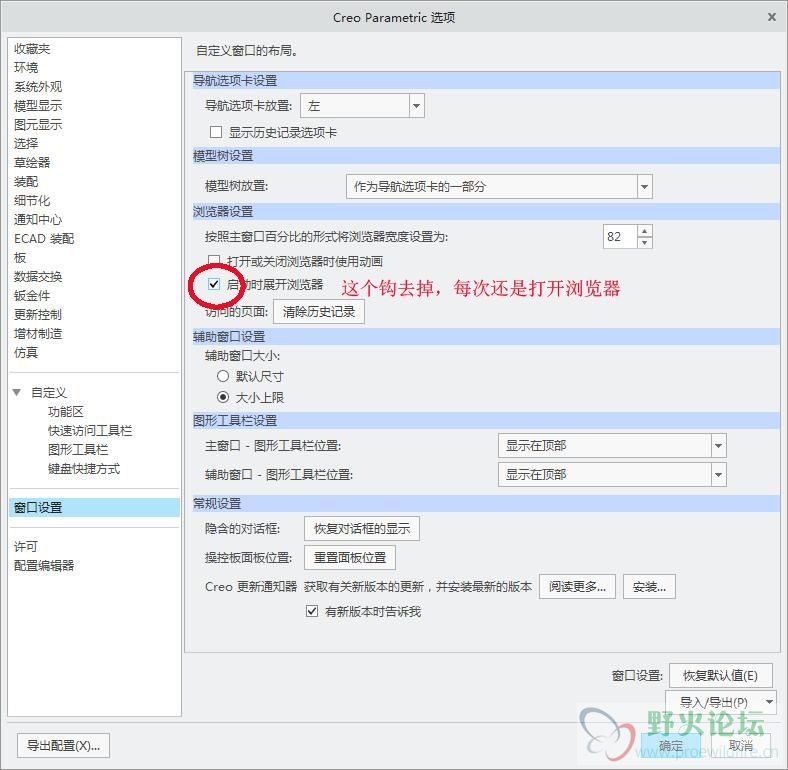This screenshot has width=788, height=770.
Task: Collapse the 自定义 tree group
Action: (x=17, y=392)
